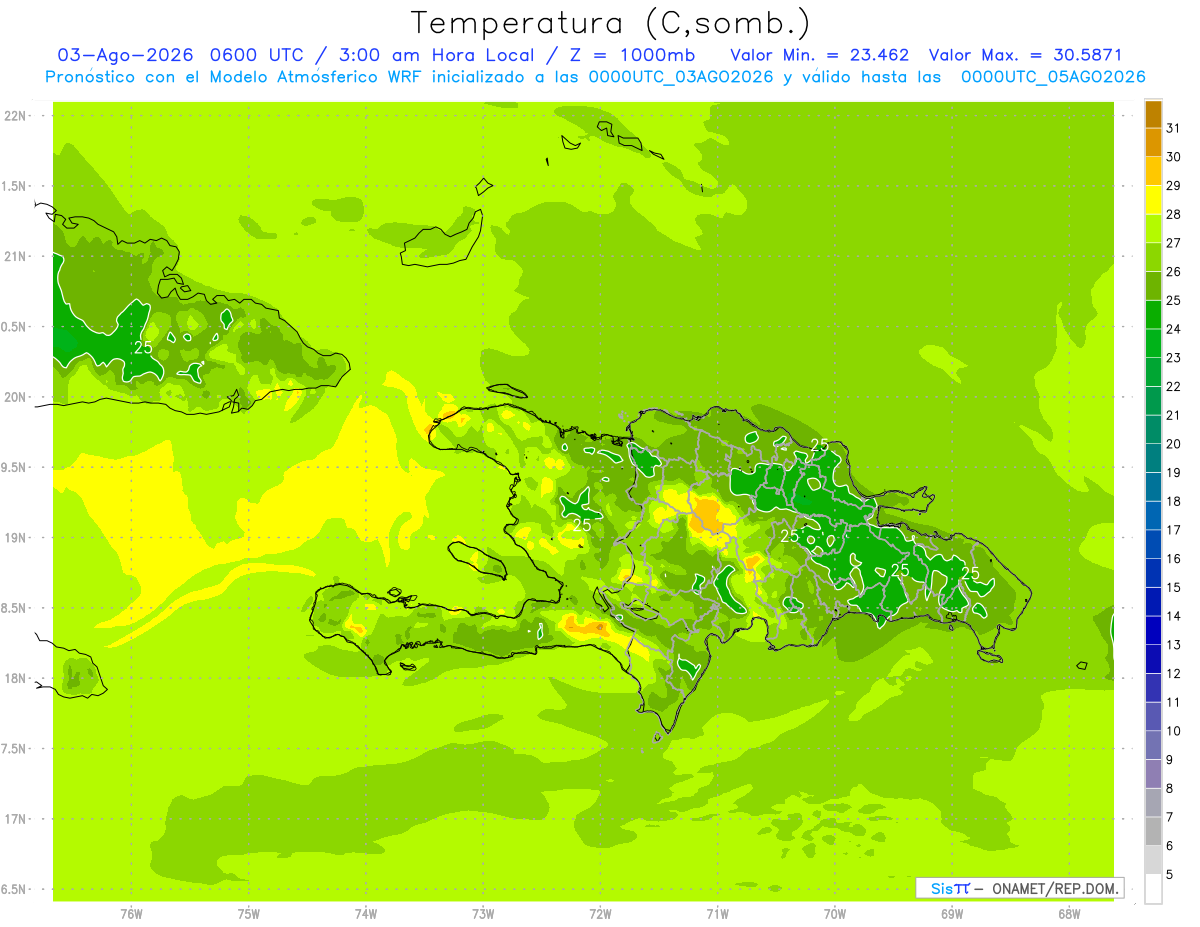This screenshot has width=1200, height=927.
Task: Click the '22N' latitude axis label
Action: (x=14, y=116)
